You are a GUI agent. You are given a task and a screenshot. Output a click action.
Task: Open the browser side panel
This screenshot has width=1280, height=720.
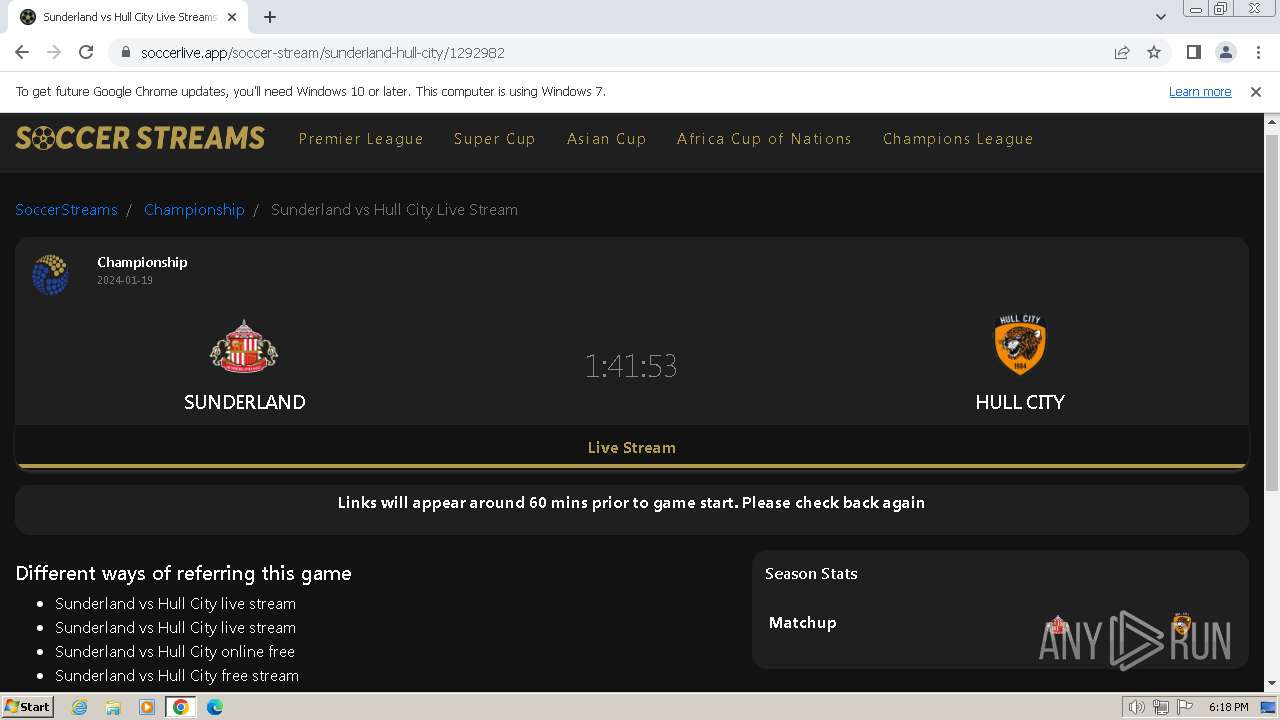[x=1194, y=53]
